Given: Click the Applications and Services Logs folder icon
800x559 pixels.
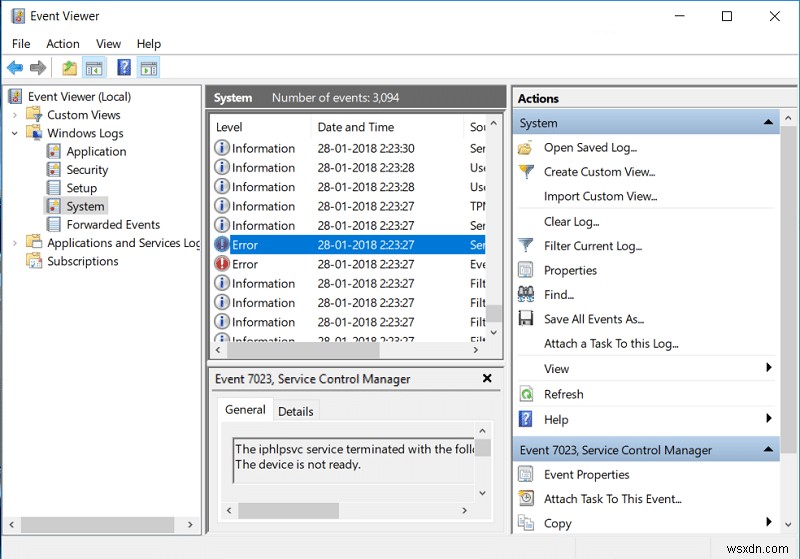Looking at the screenshot, I should pyautogui.click(x=34, y=242).
